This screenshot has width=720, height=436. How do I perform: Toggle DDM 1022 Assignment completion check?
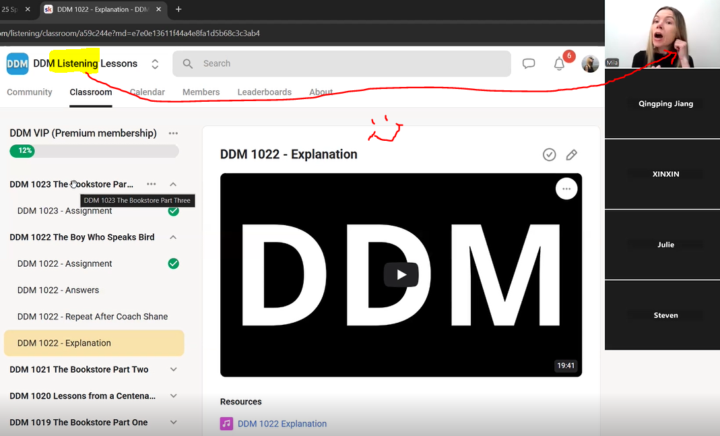pyautogui.click(x=173, y=263)
